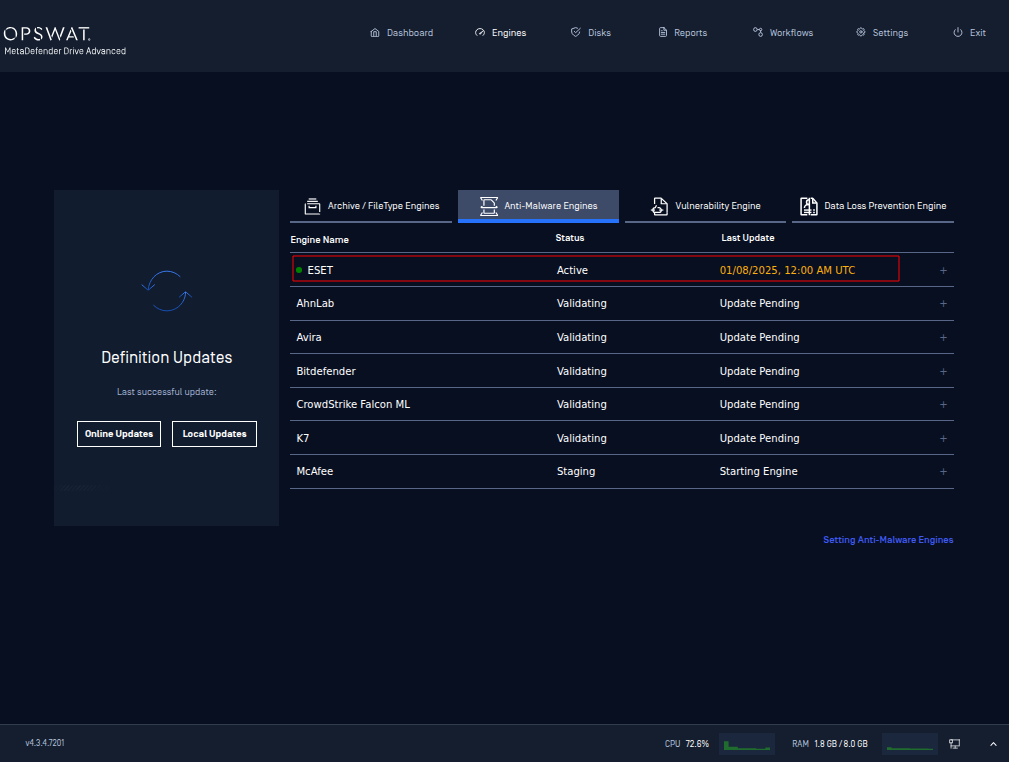Click the RAM usage graph
Viewport: 1009px width, 762px height.
910,743
